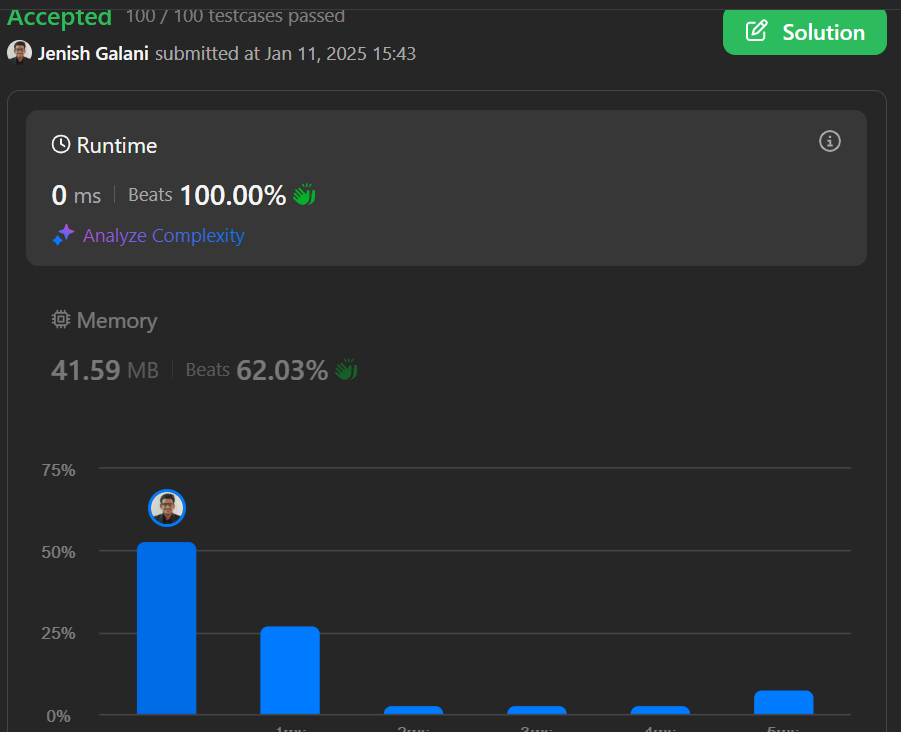Click the profile avatar beside Jenish Galani
This screenshot has width=901, height=732.
click(x=19, y=52)
